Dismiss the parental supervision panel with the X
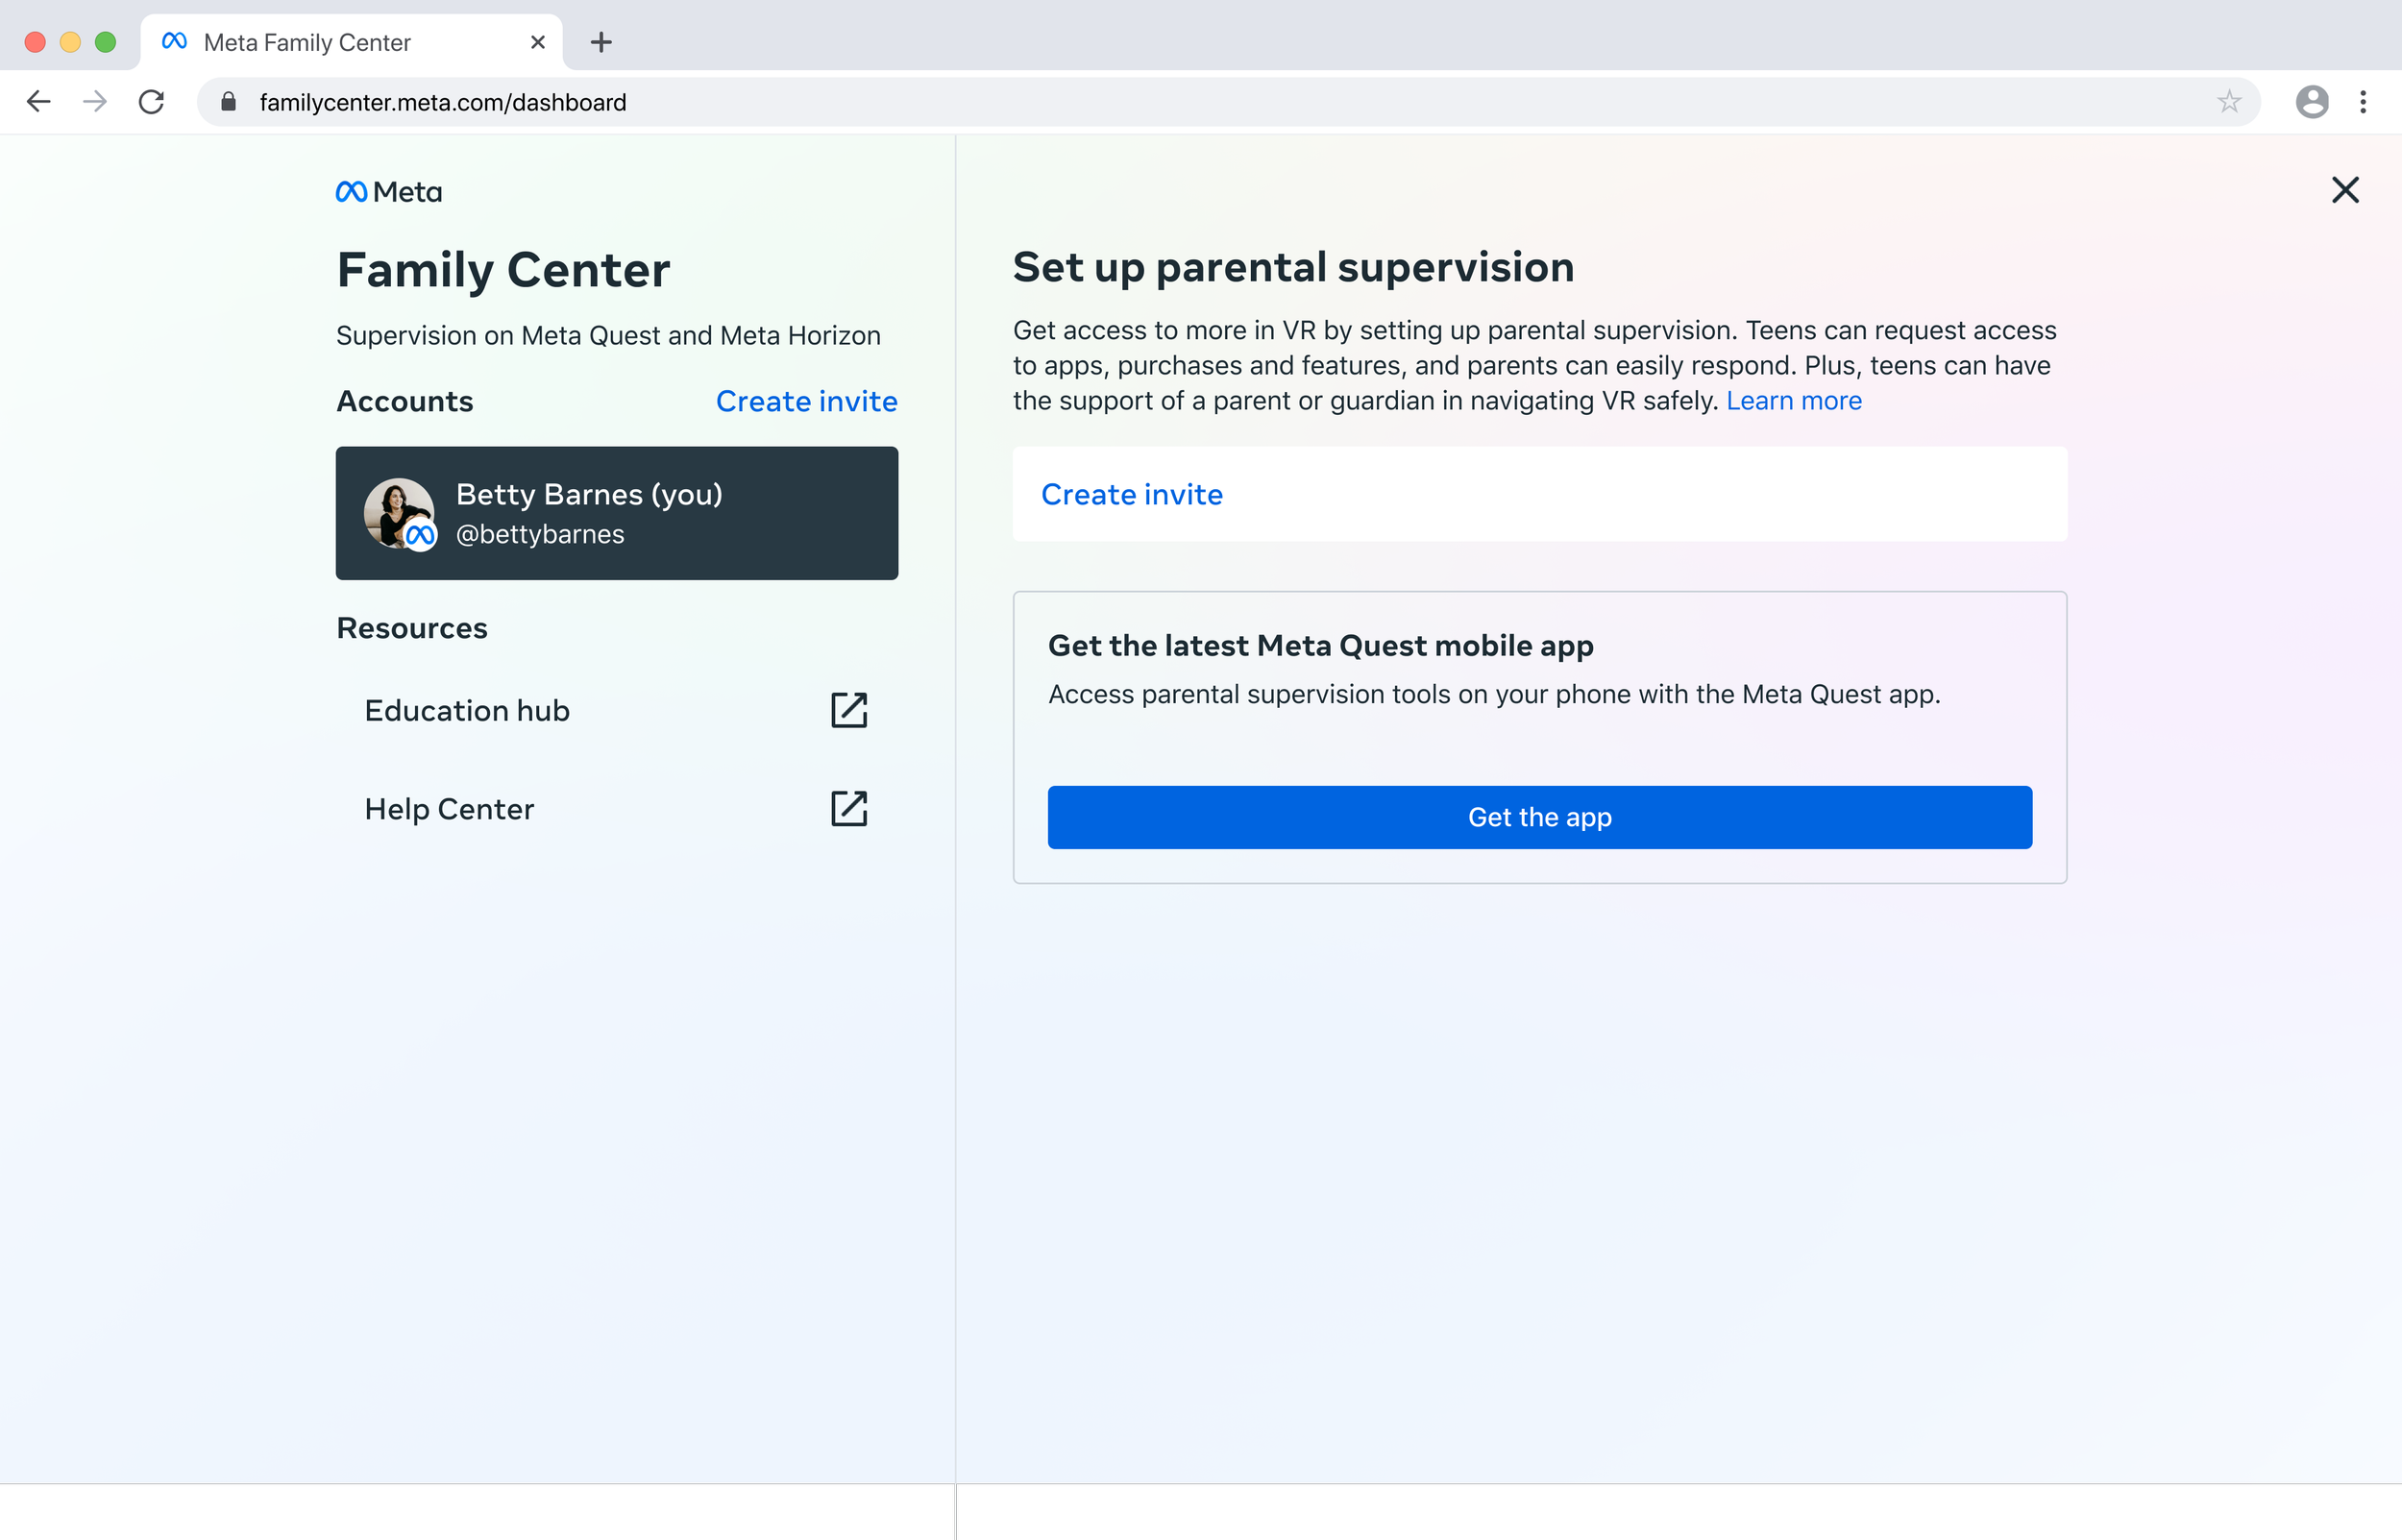The image size is (2402, 1540). (x=2344, y=189)
